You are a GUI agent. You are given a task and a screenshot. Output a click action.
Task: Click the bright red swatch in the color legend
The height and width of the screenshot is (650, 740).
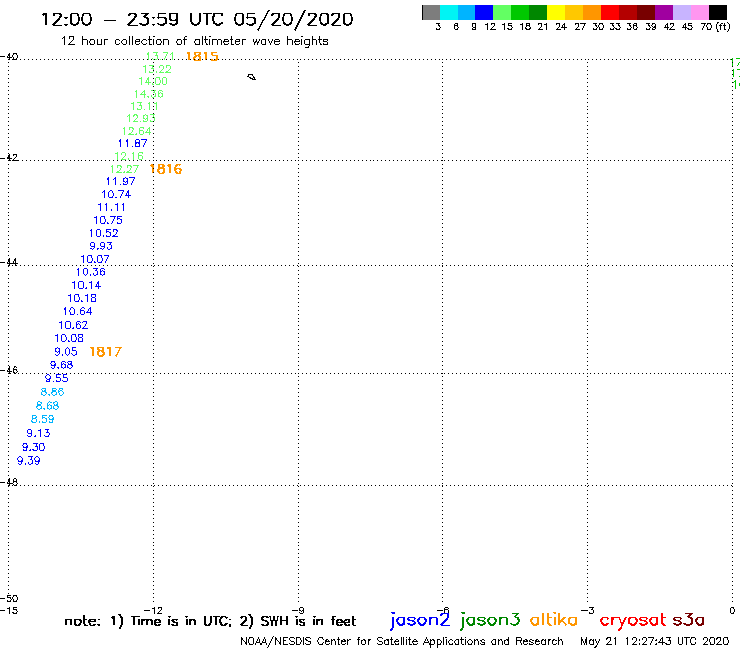610,12
